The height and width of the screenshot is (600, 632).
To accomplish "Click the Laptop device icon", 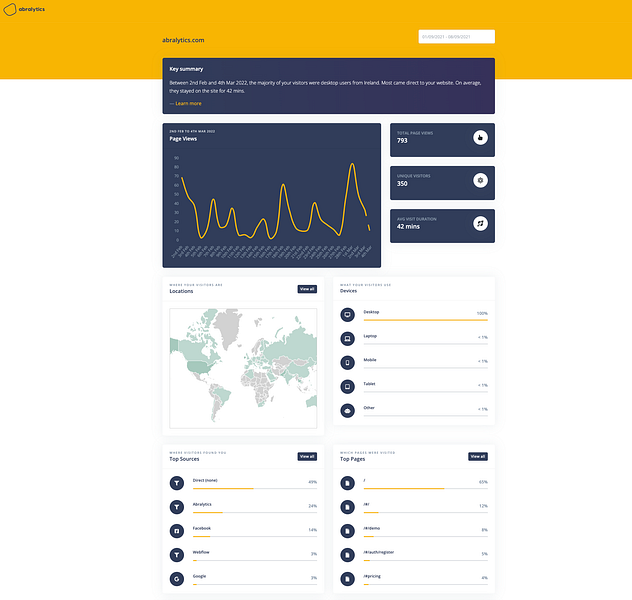I will coord(347,339).
